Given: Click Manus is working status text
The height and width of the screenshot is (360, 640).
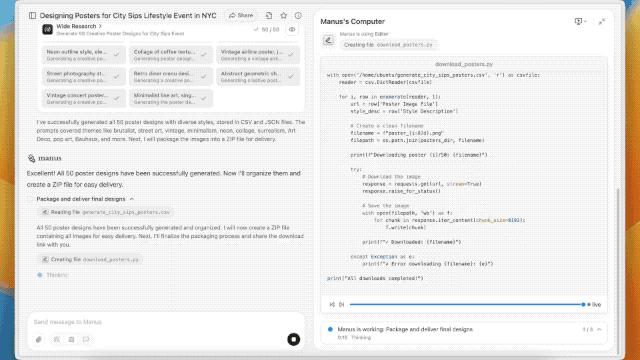Looking at the screenshot, I should (x=405, y=329).
